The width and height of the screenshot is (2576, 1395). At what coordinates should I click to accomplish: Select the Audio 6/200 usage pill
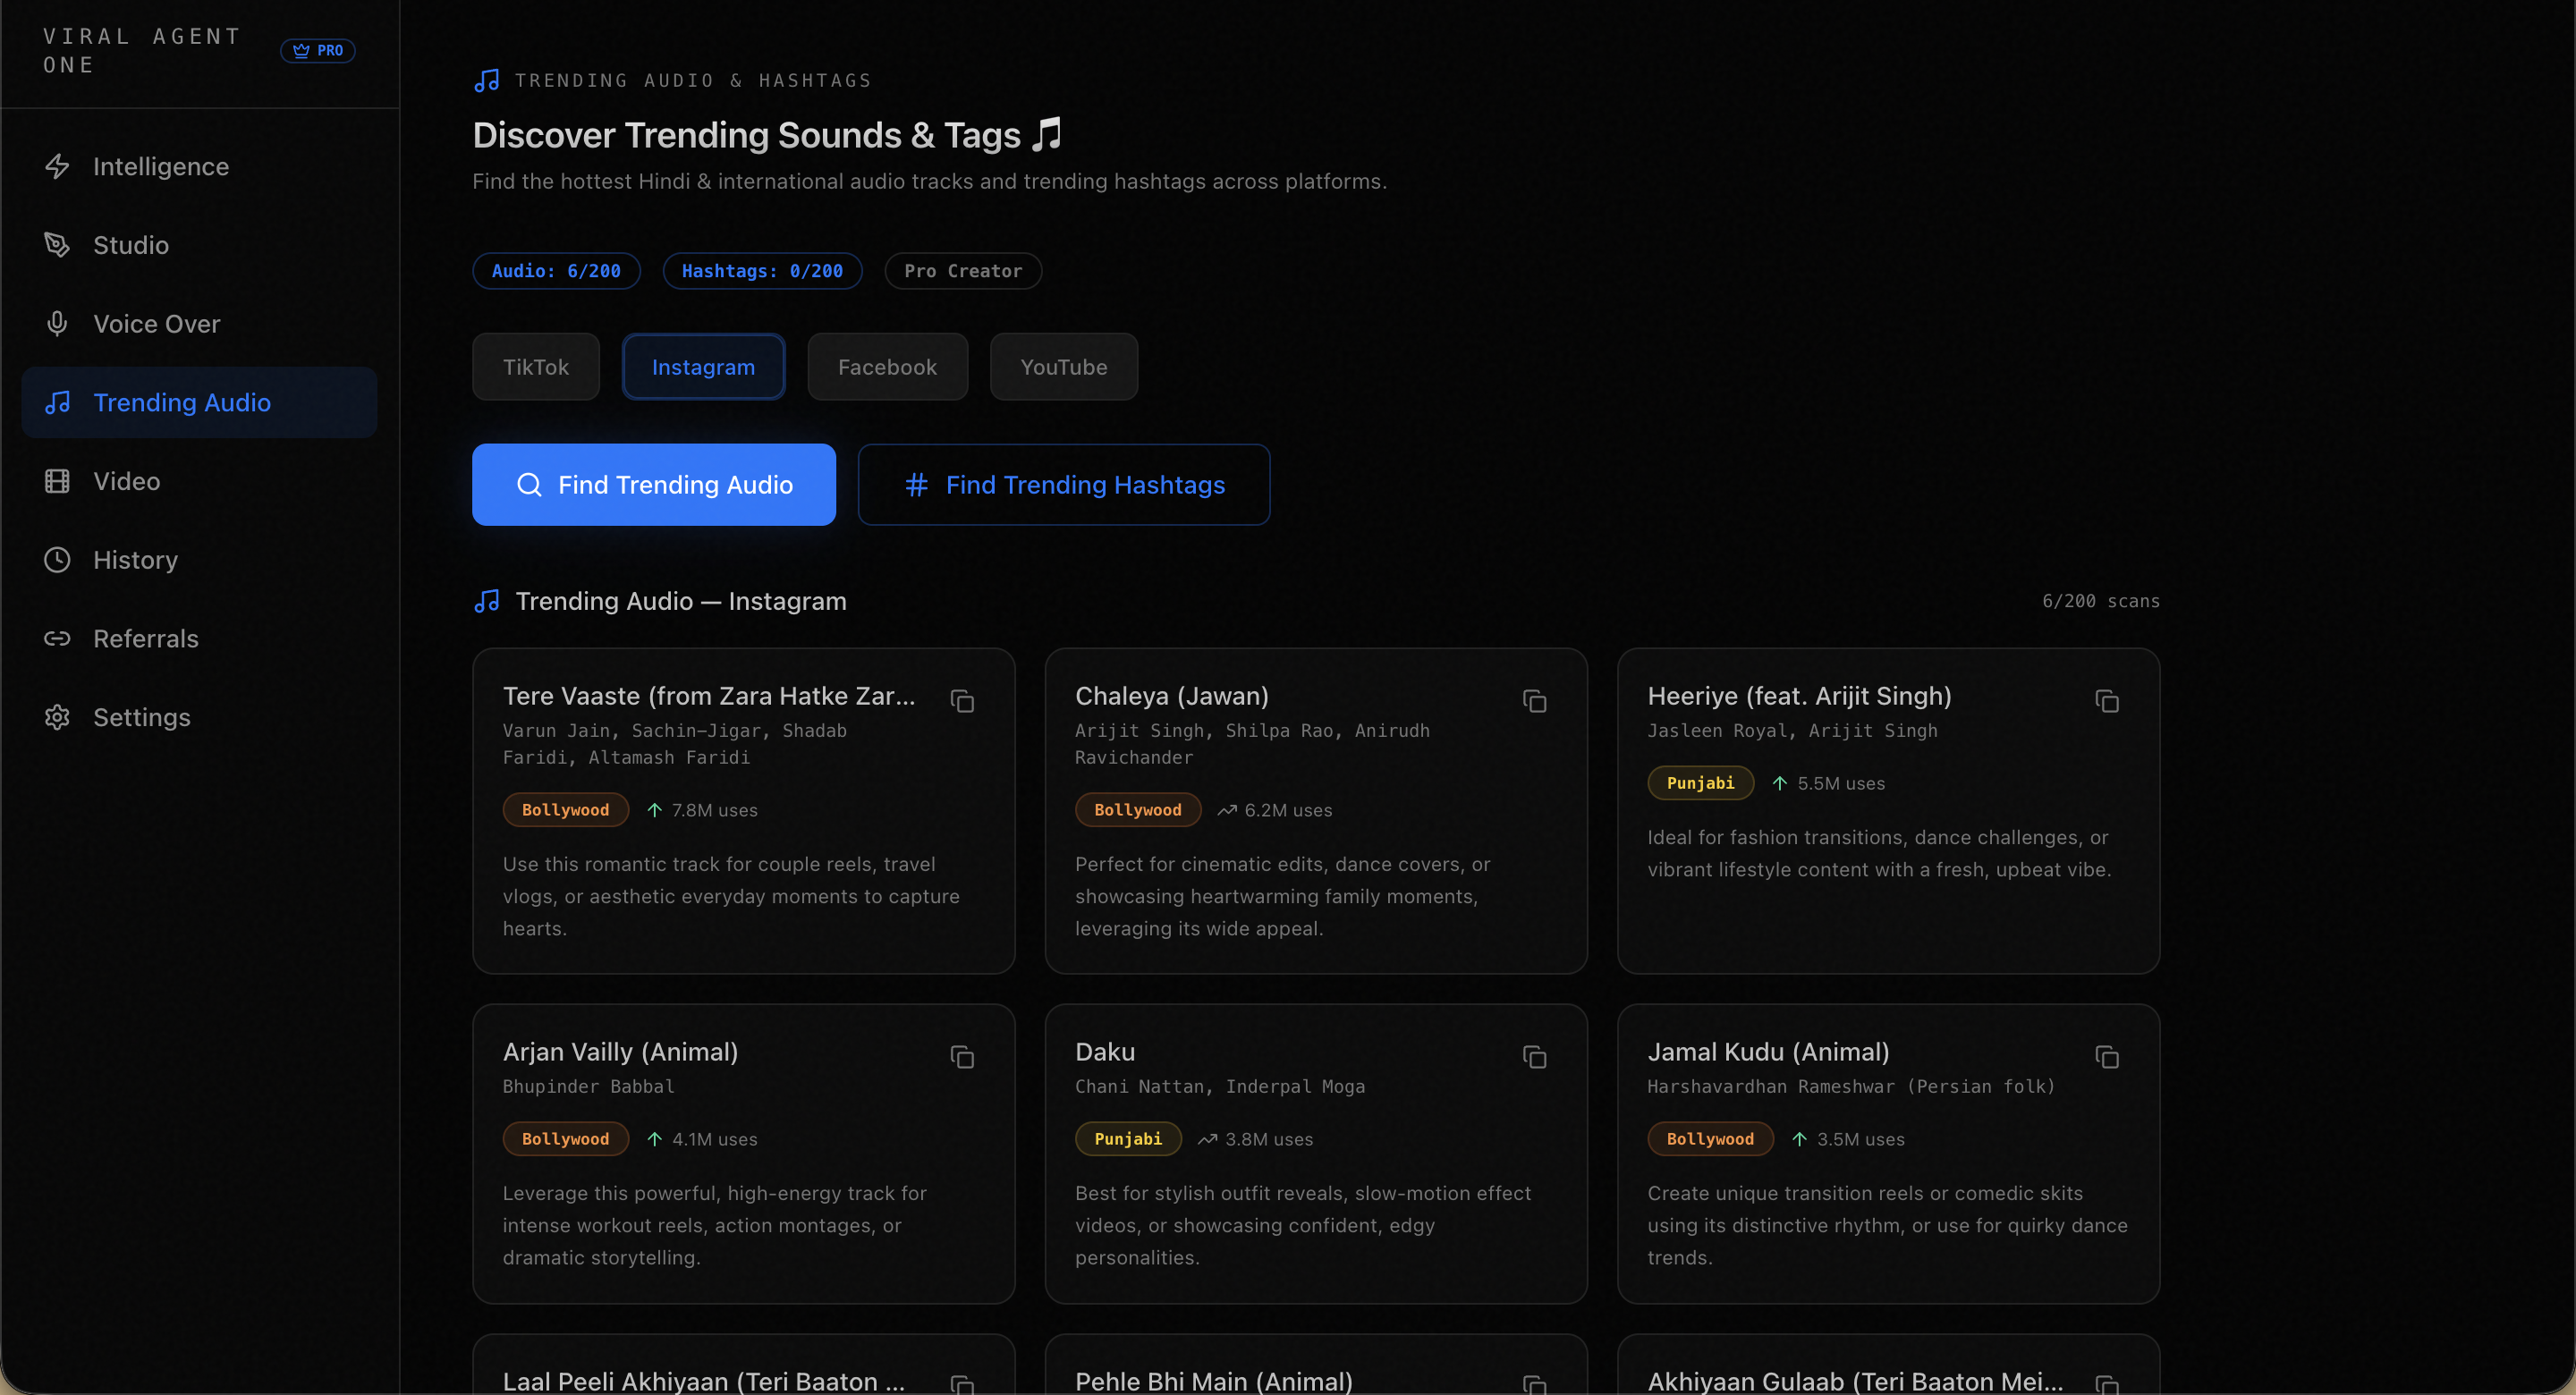point(556,271)
